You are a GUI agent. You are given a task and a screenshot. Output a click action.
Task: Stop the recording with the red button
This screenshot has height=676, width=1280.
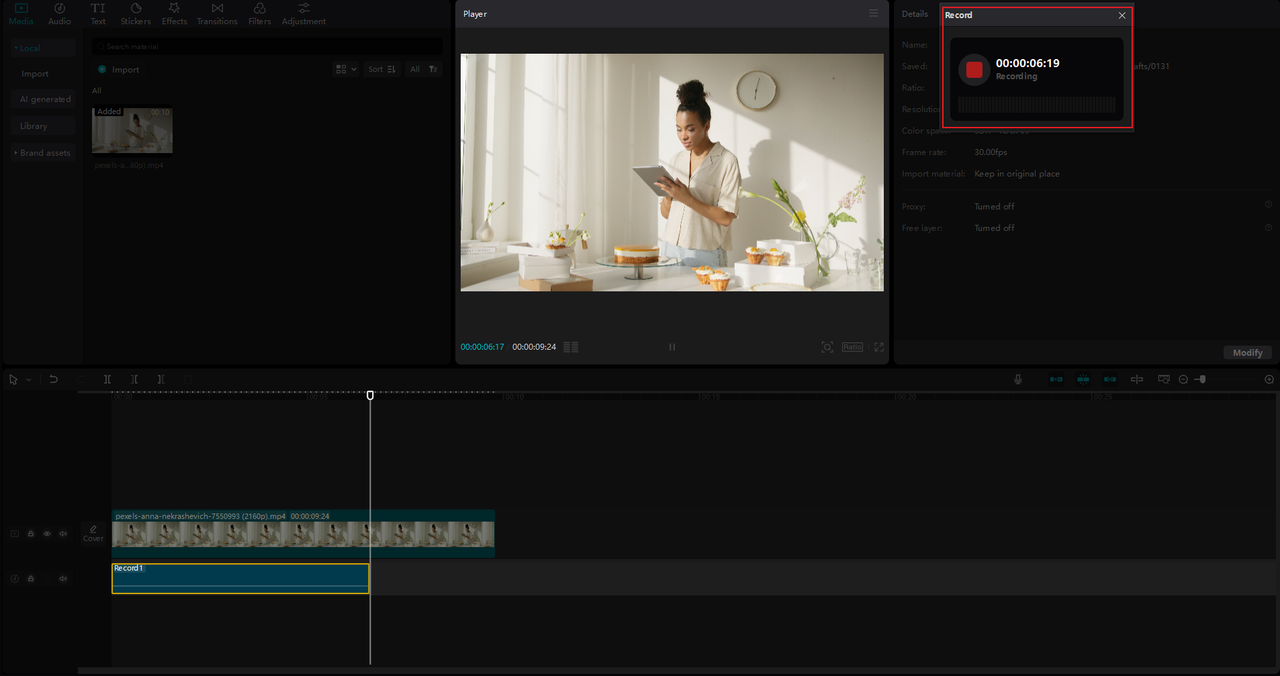coord(974,69)
